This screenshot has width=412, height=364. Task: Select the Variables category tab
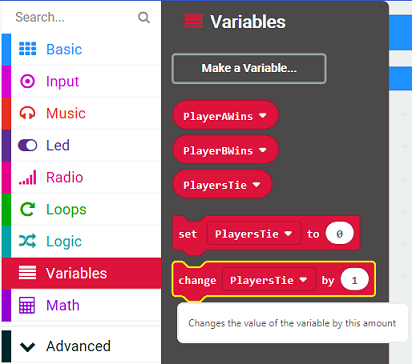click(x=81, y=273)
